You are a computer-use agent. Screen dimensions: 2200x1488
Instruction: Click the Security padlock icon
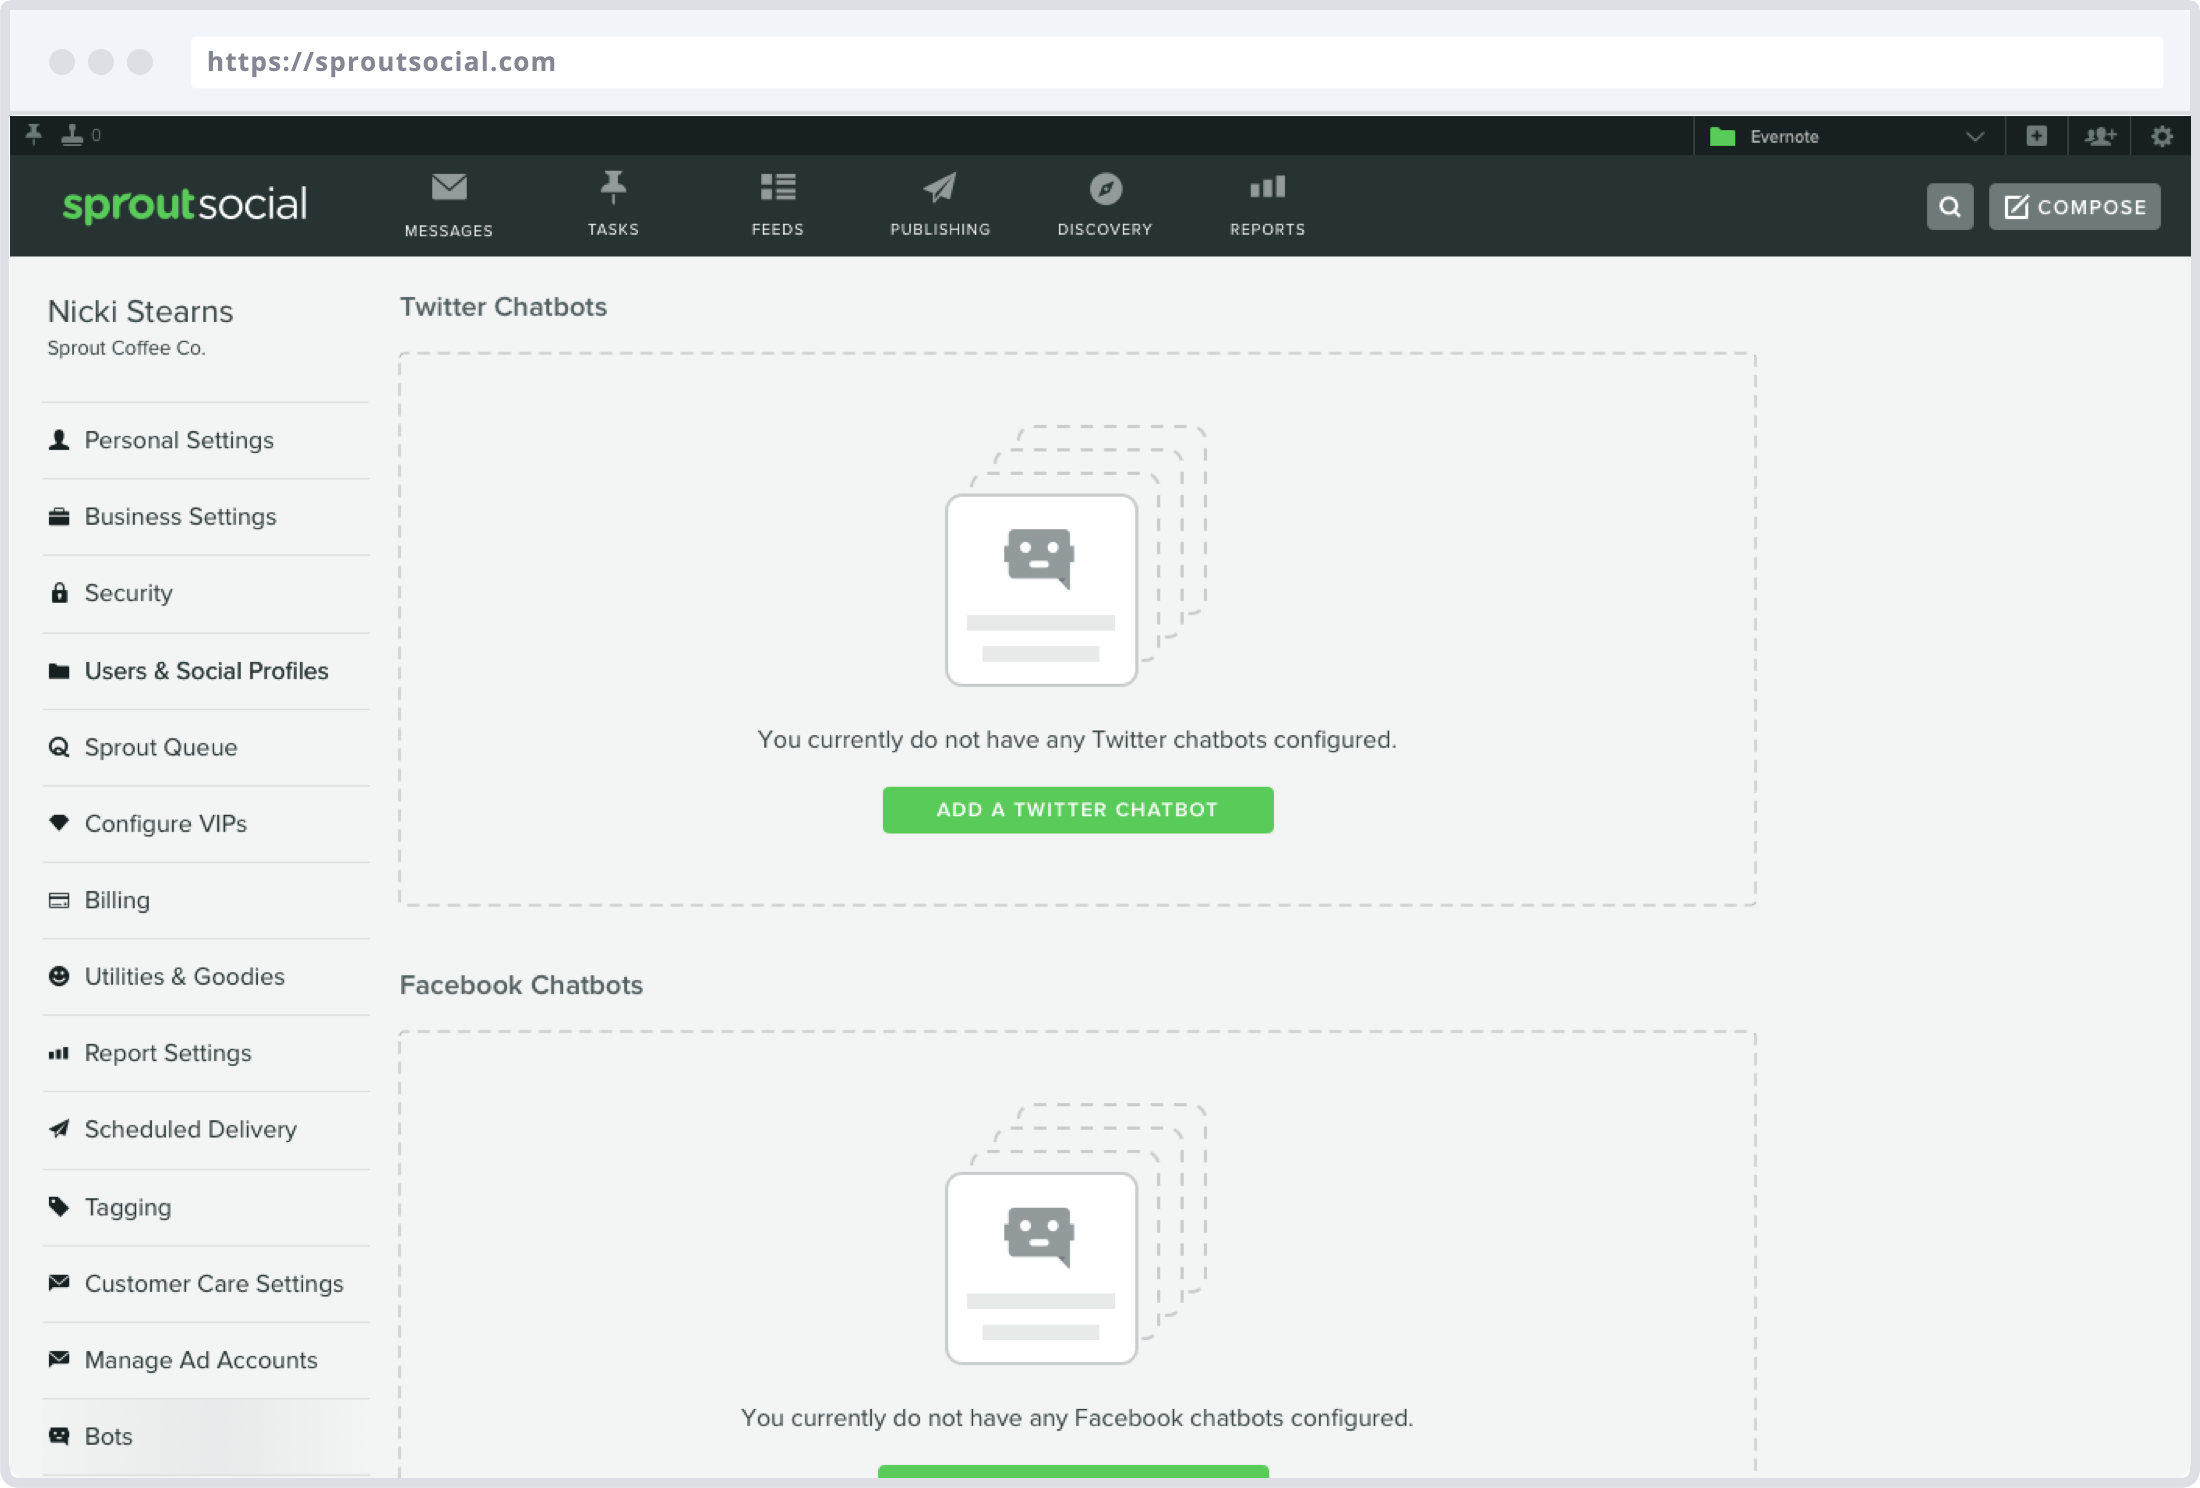pos(59,593)
